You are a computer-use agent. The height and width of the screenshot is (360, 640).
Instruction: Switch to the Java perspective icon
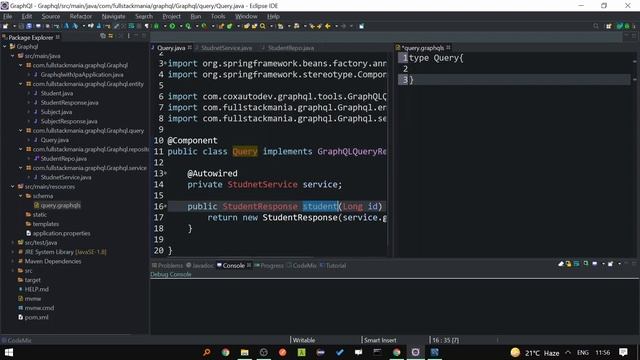coord(620,26)
